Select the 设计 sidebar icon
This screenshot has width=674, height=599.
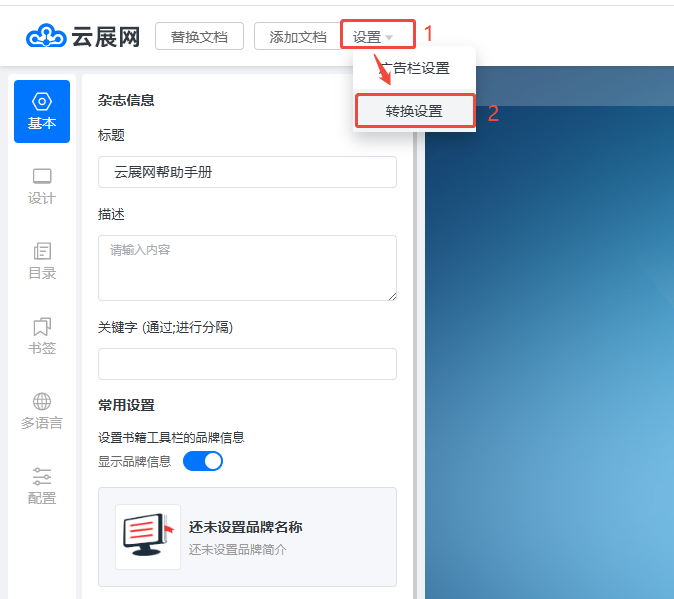pyautogui.click(x=42, y=177)
